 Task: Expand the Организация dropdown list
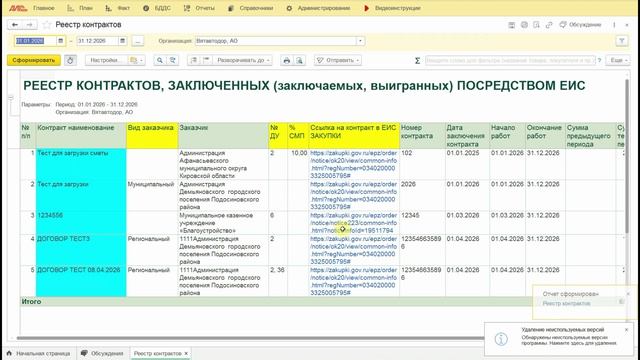(360, 41)
